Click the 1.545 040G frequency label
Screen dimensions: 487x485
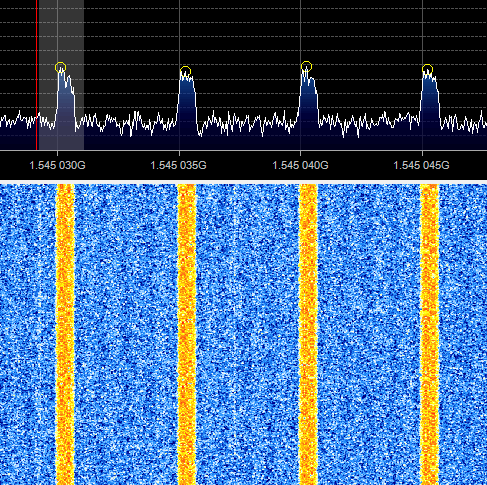pyautogui.click(x=300, y=165)
